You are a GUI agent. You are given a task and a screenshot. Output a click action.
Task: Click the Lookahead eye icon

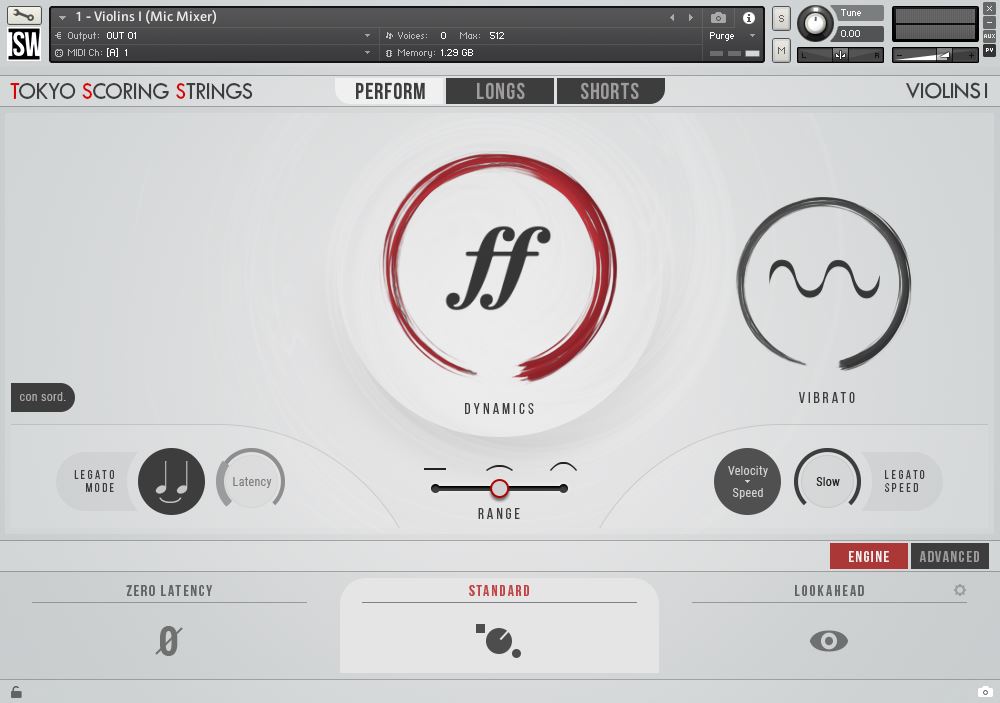pos(828,640)
